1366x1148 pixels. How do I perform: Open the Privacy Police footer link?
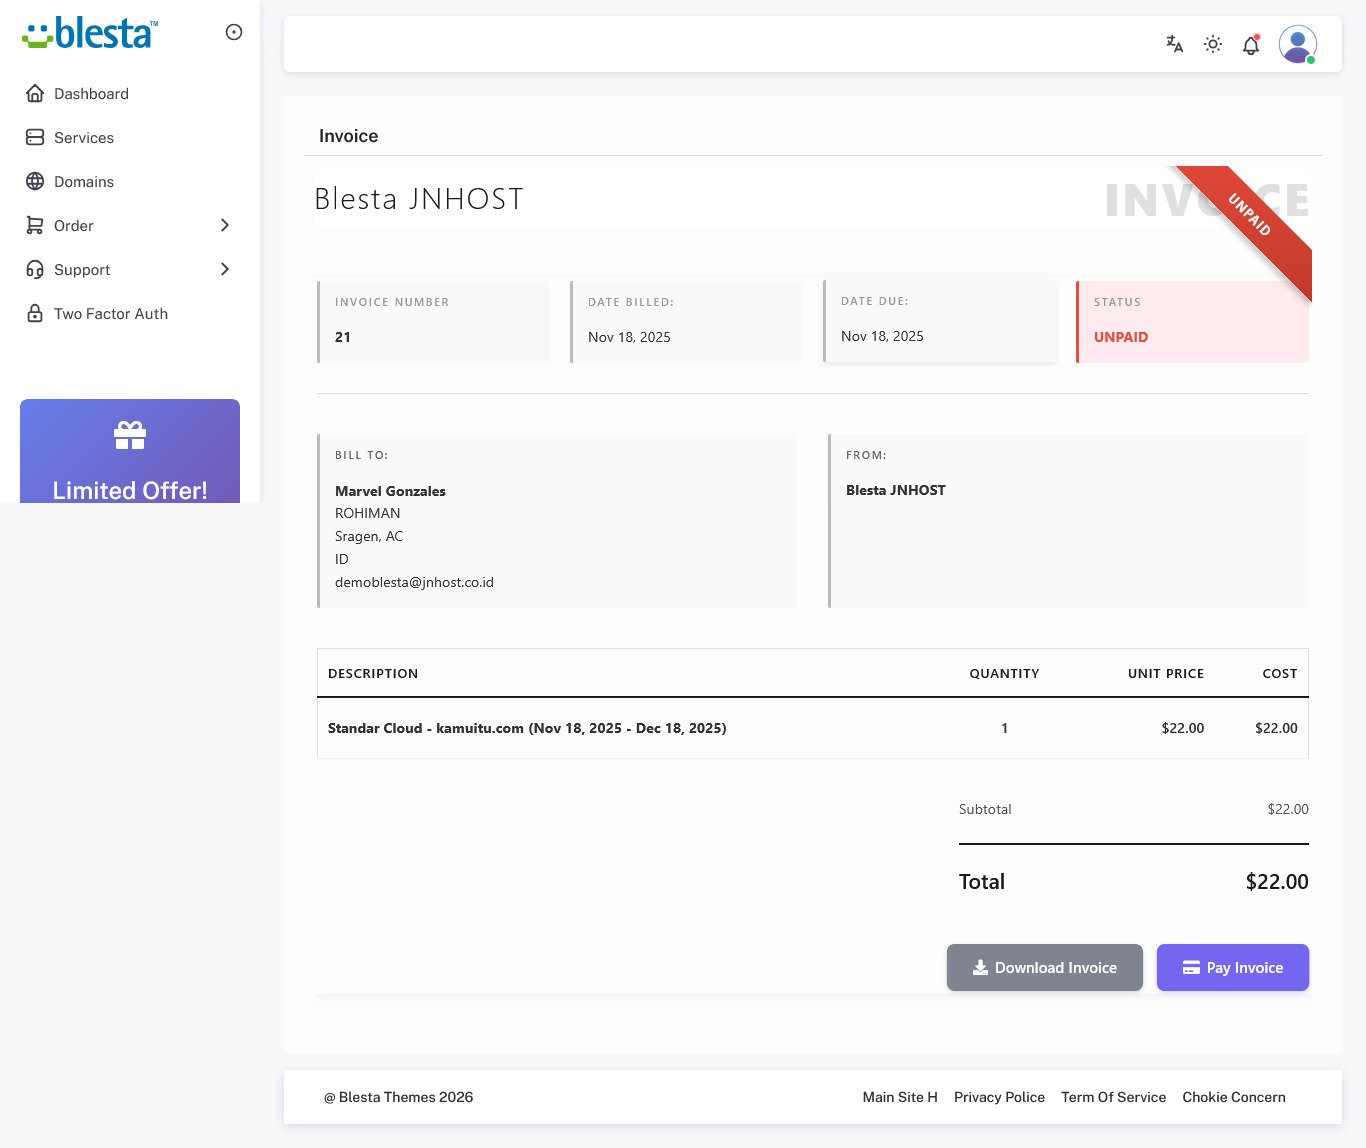click(999, 1097)
